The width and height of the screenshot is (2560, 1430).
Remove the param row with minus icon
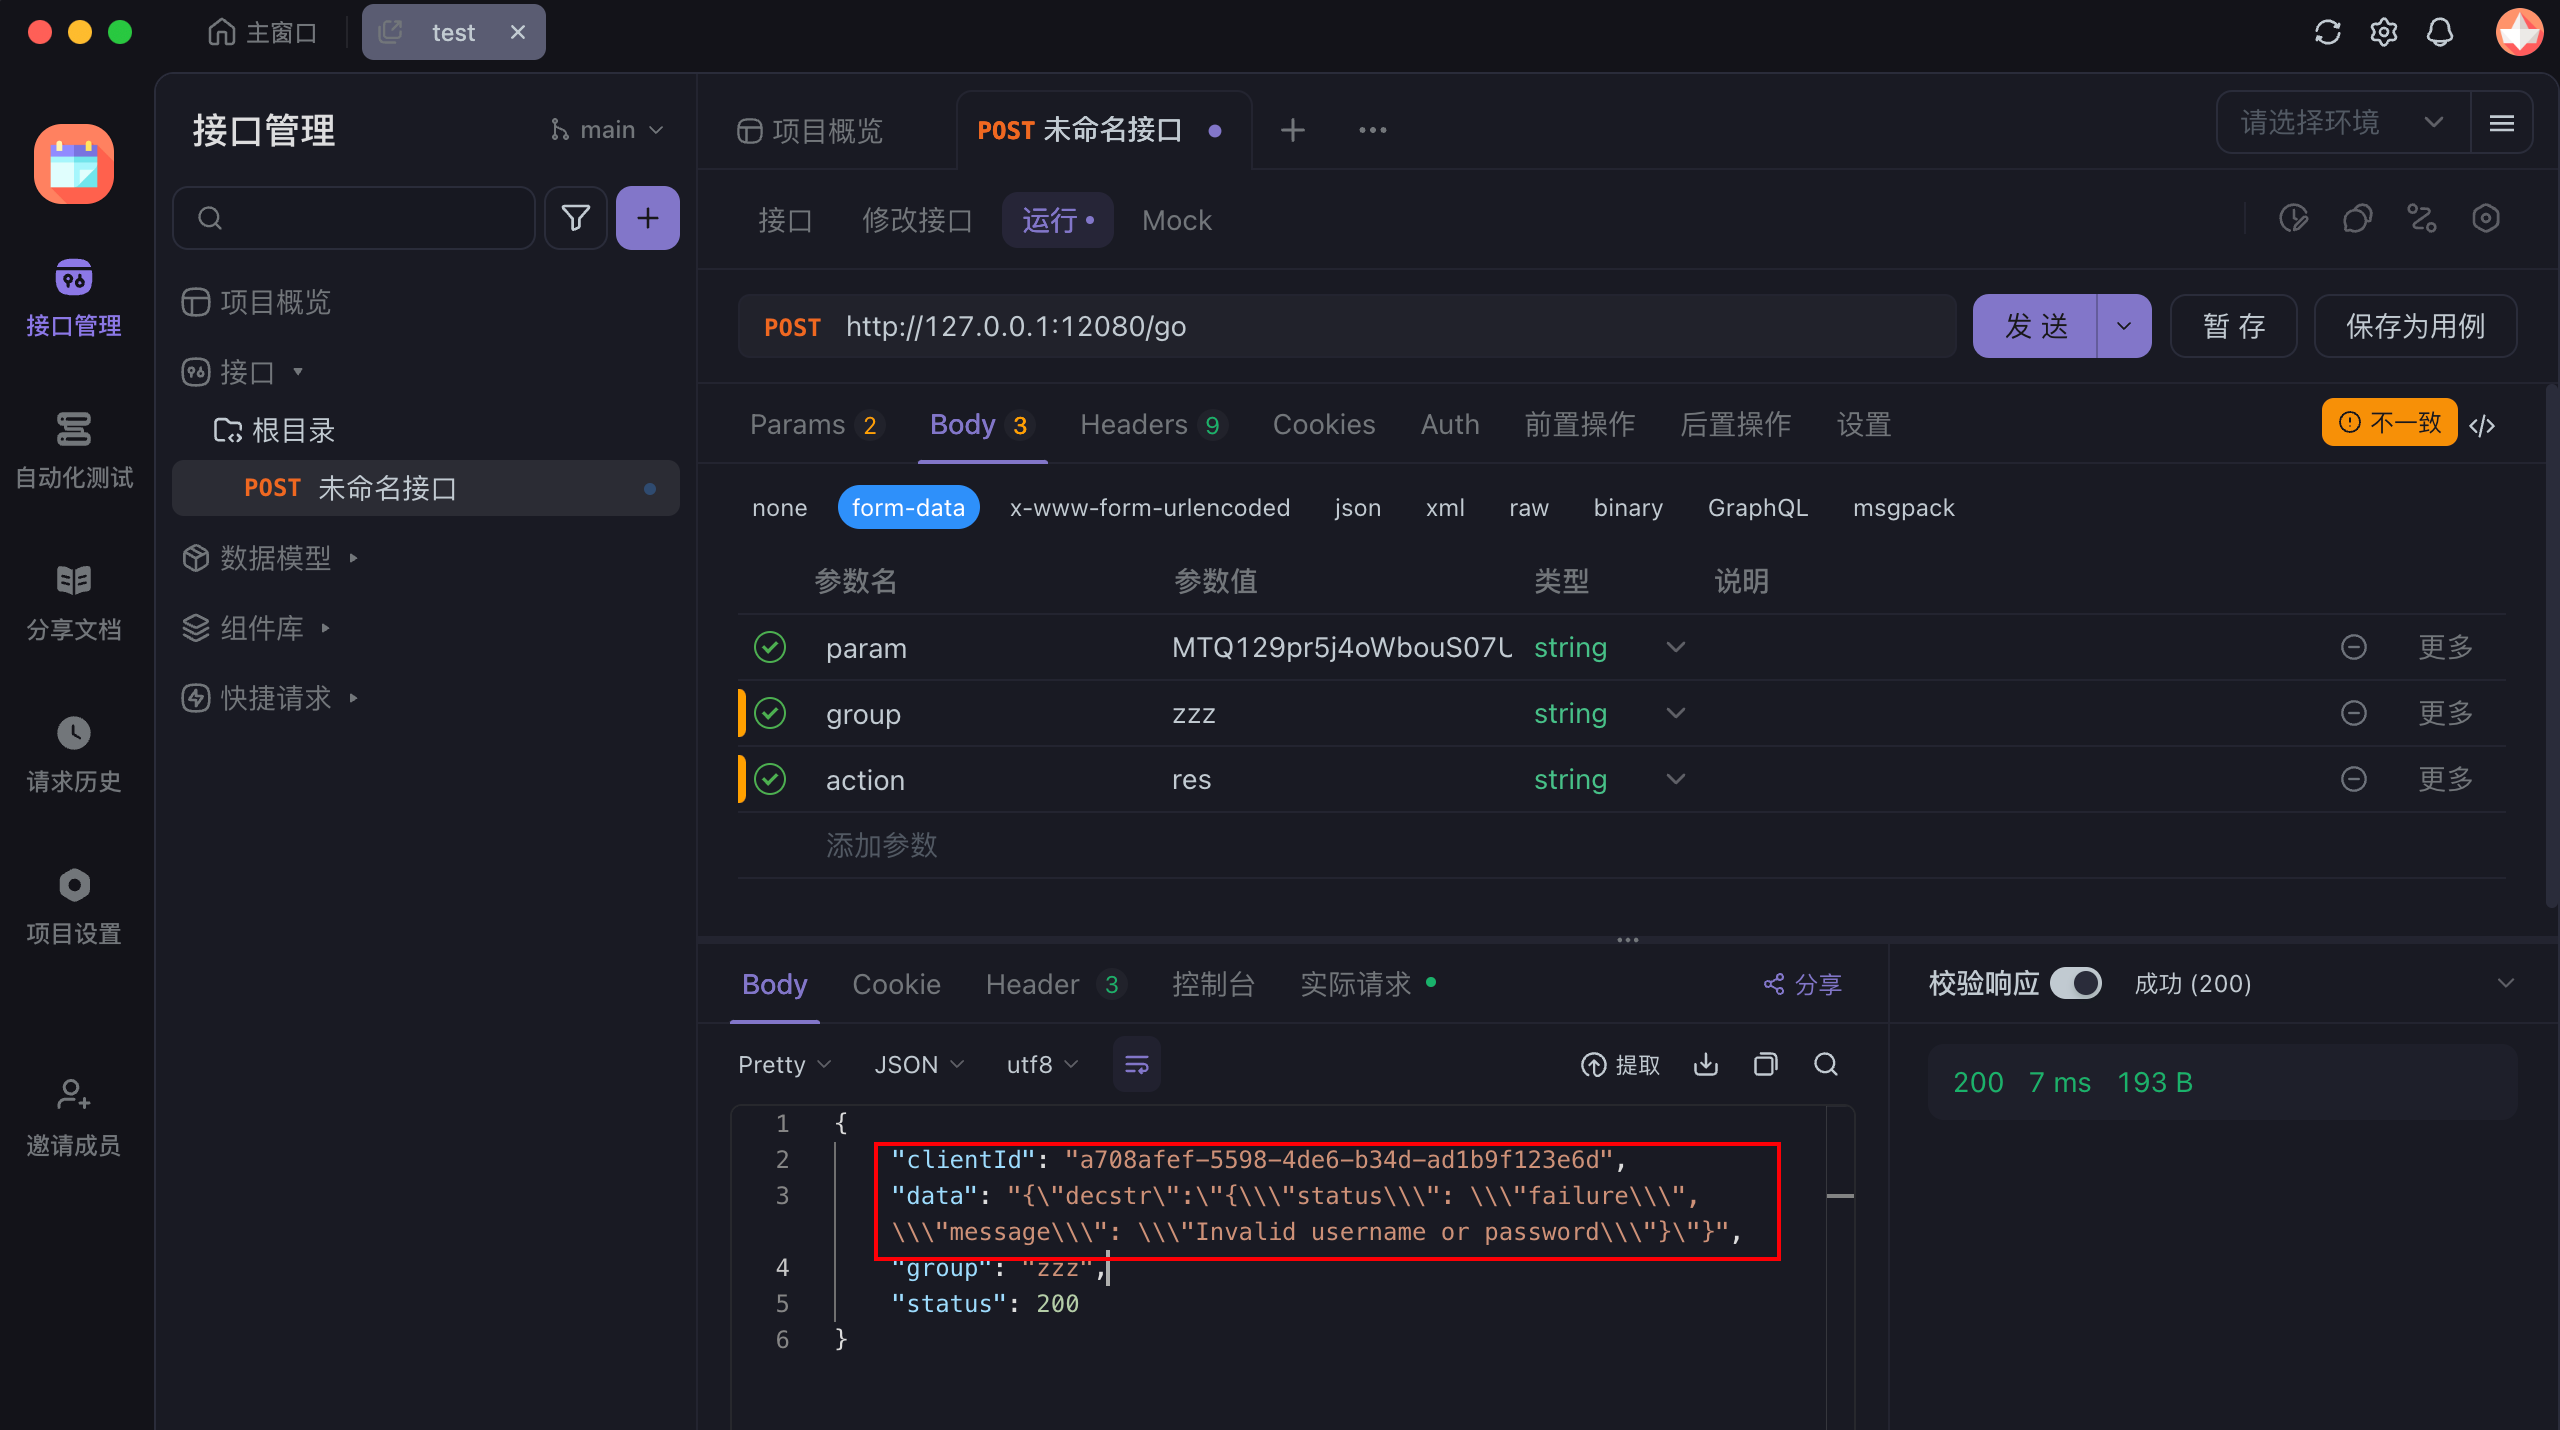coord(2354,647)
